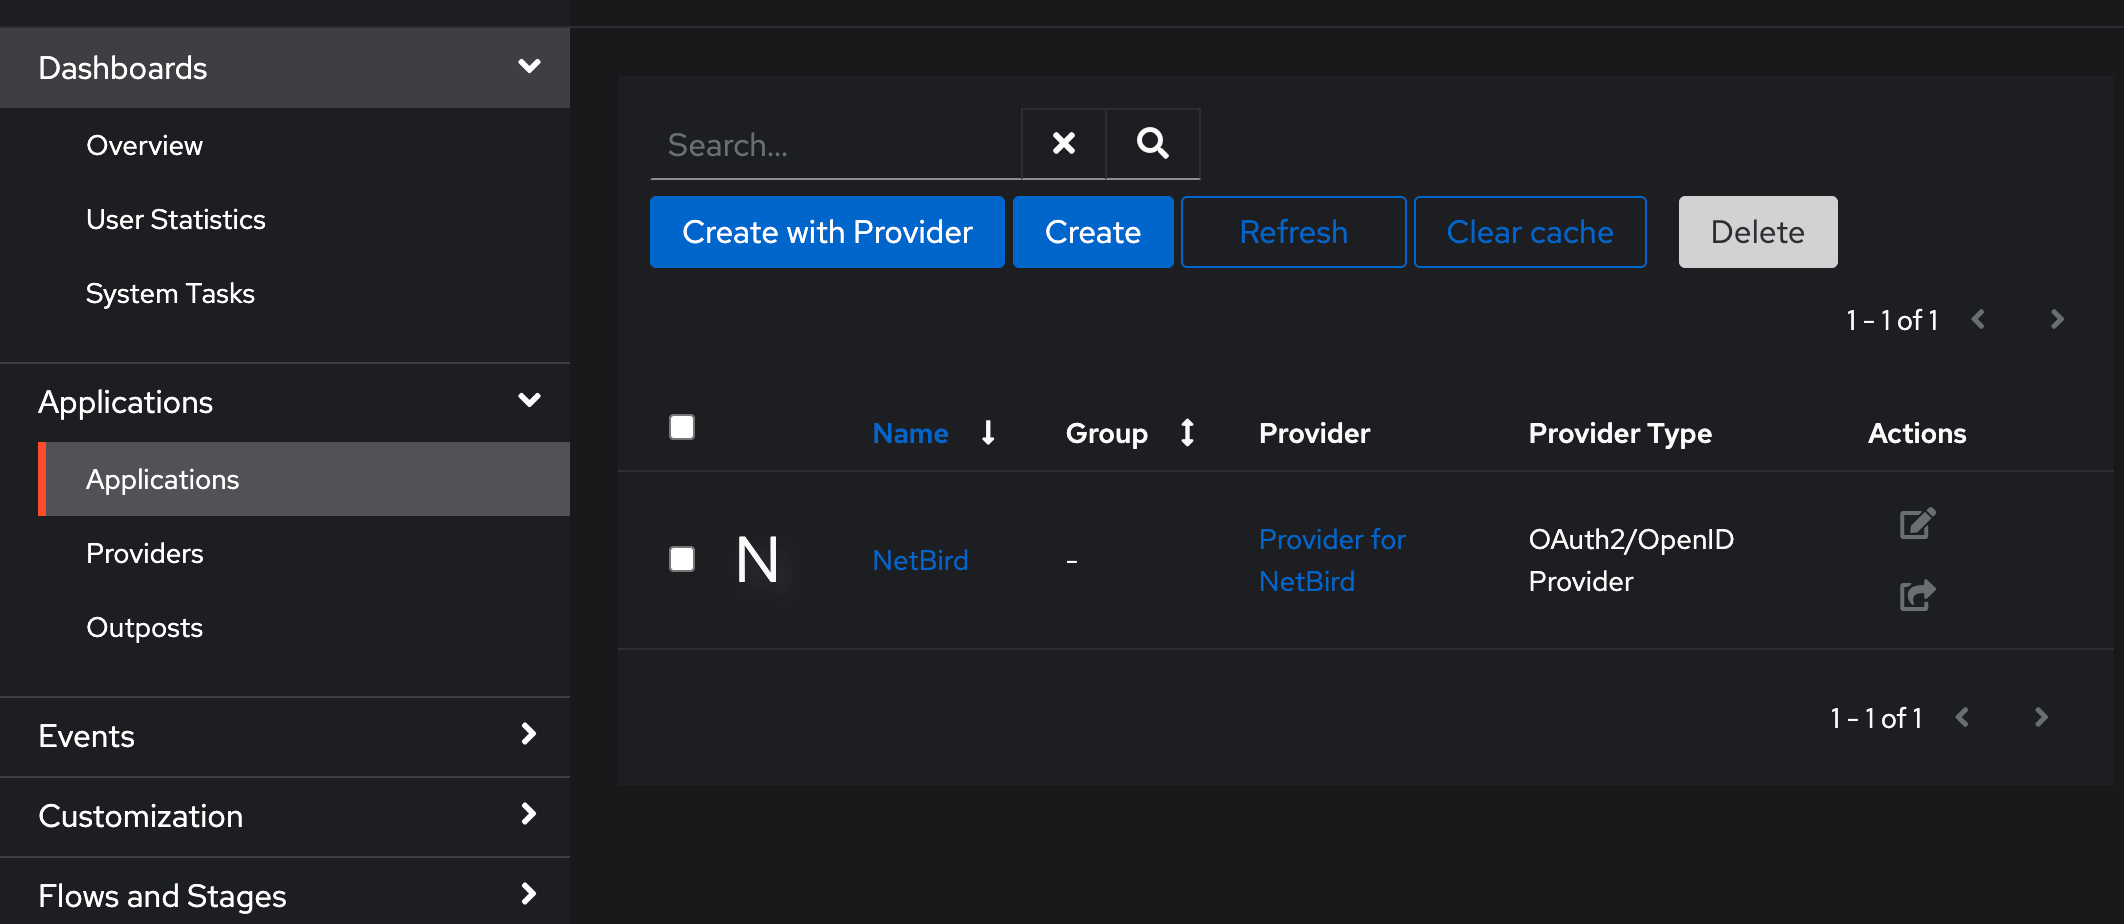The width and height of the screenshot is (2124, 924).
Task: Click inside the search input field
Action: point(830,143)
